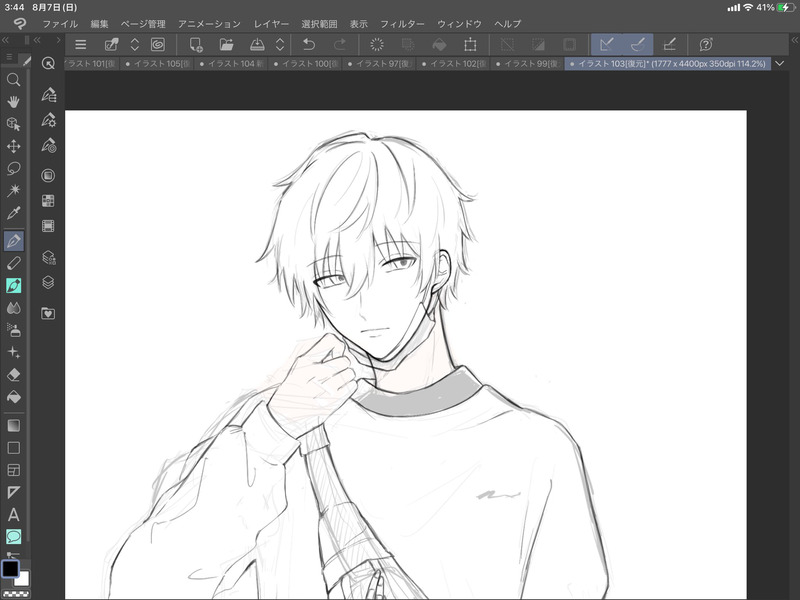Select the Balloon tool

point(14,537)
